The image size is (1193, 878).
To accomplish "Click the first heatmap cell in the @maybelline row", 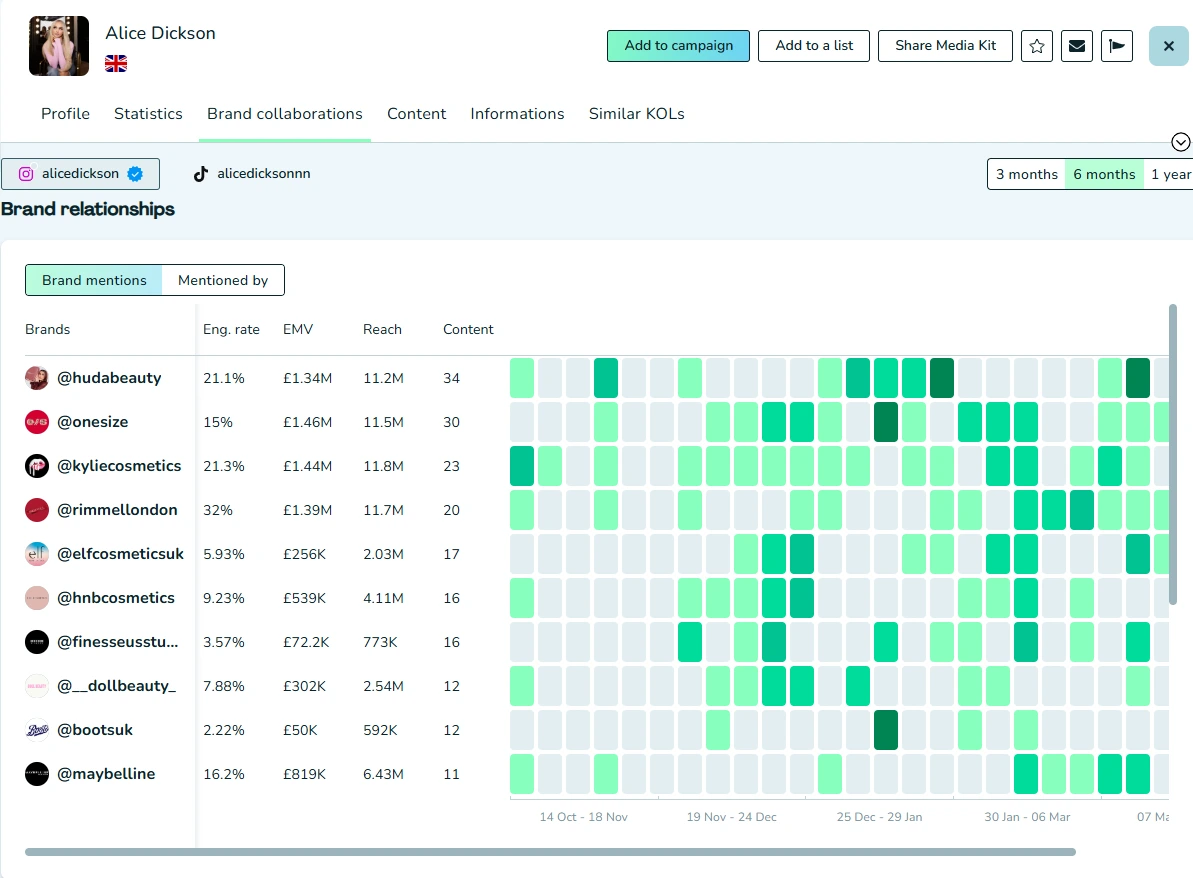I will click(x=522, y=774).
